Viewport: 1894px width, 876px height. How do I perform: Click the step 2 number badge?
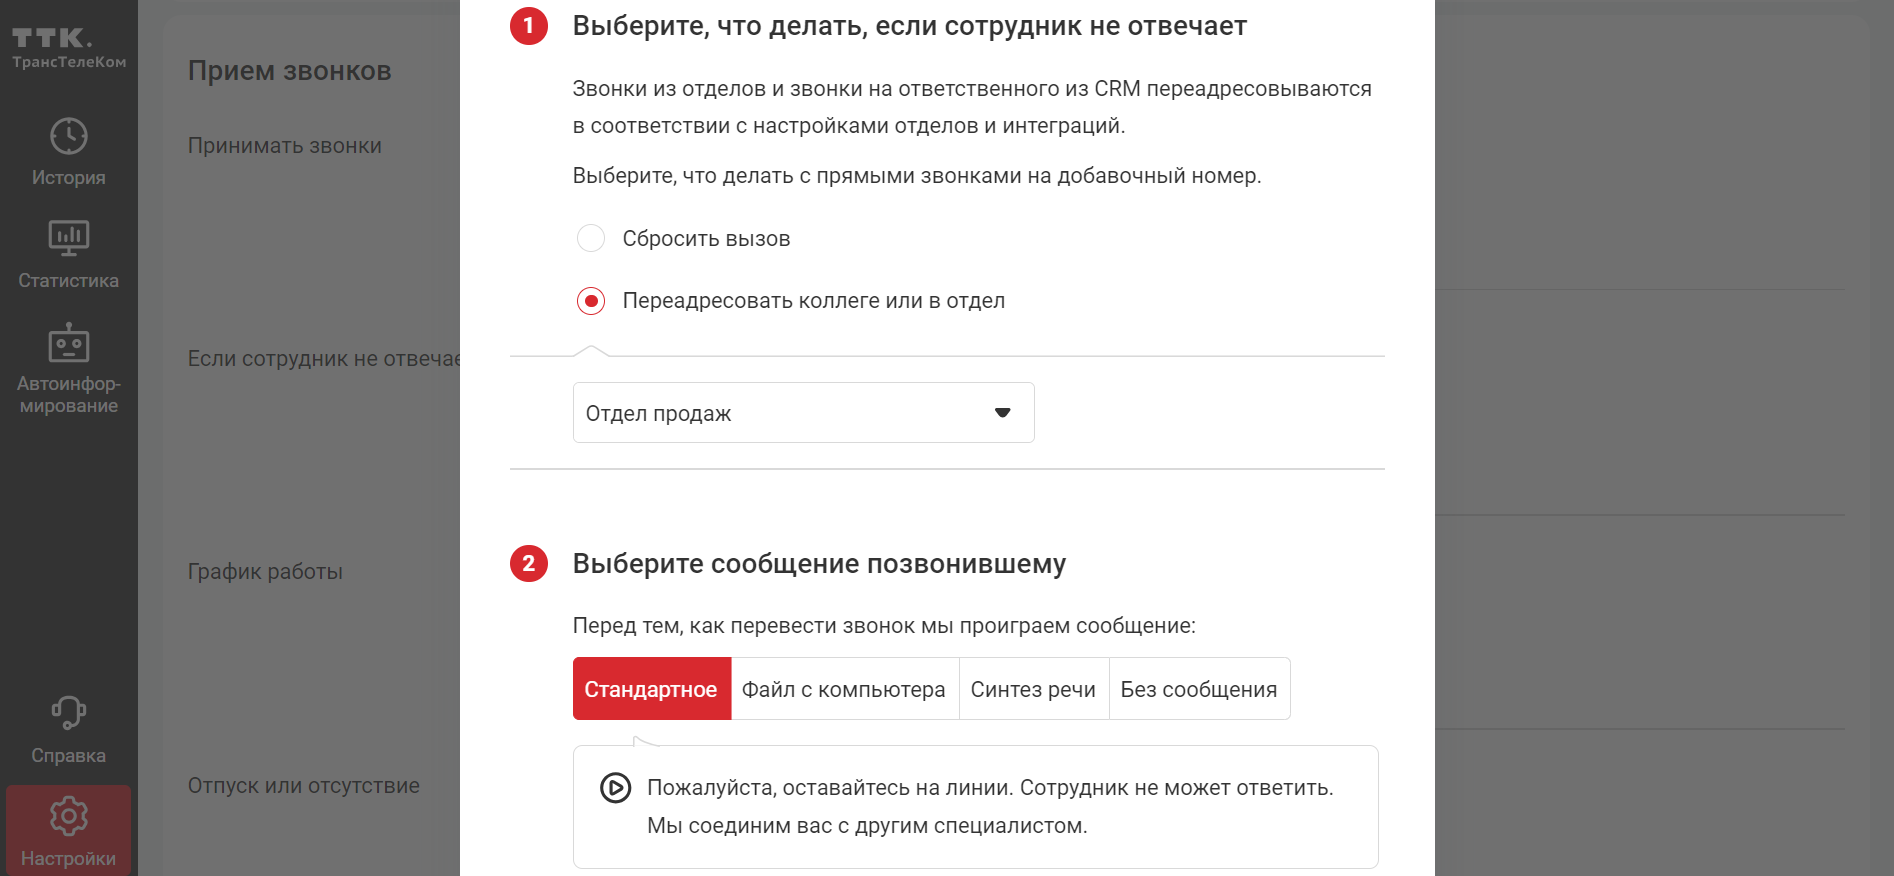[x=529, y=564]
